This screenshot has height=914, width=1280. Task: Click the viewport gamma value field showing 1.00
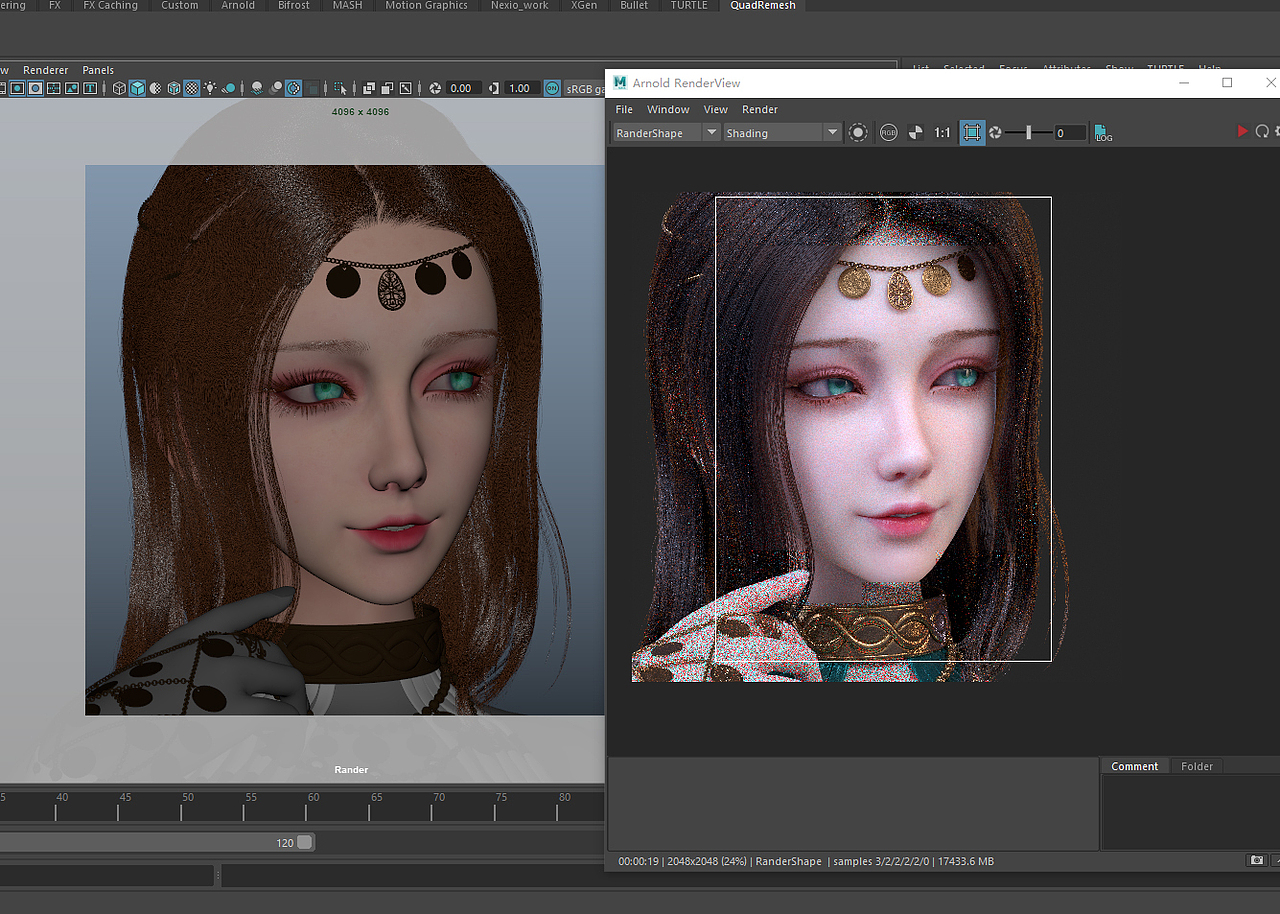point(519,88)
